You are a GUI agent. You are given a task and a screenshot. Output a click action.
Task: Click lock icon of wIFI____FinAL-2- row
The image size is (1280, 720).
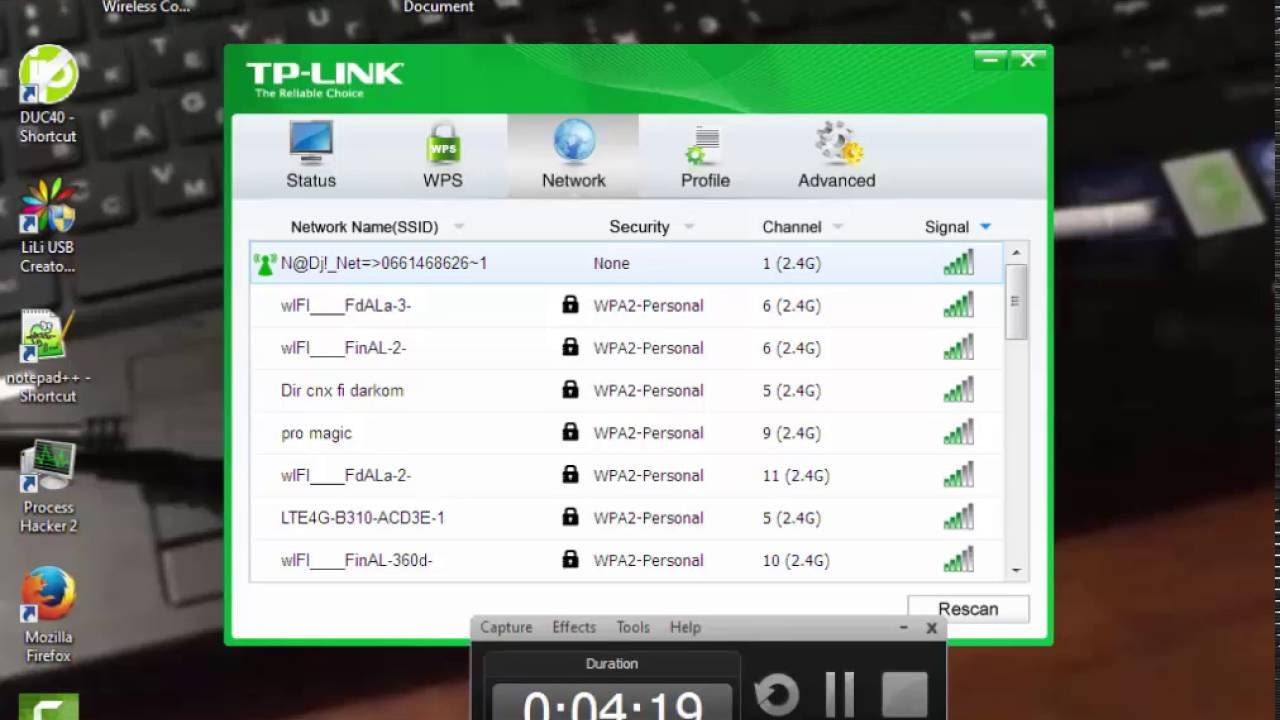click(570, 347)
